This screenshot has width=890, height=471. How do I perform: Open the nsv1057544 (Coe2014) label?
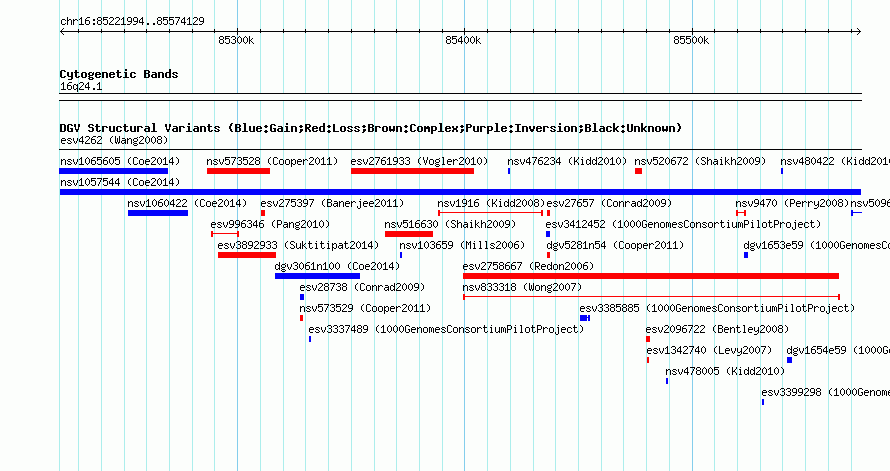pos(120,182)
